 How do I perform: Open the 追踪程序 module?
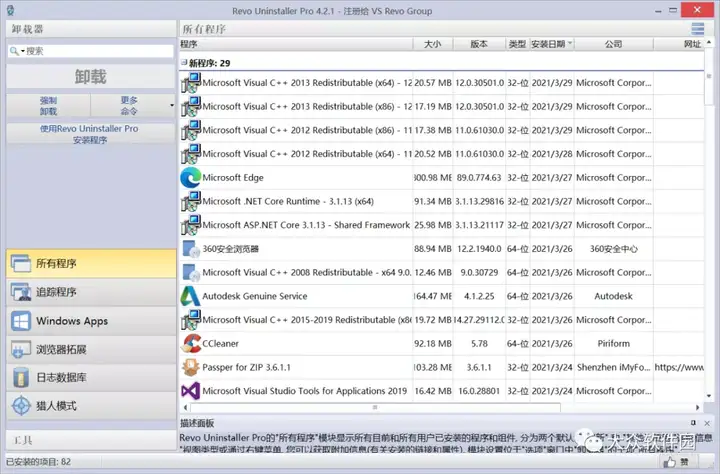coord(91,292)
